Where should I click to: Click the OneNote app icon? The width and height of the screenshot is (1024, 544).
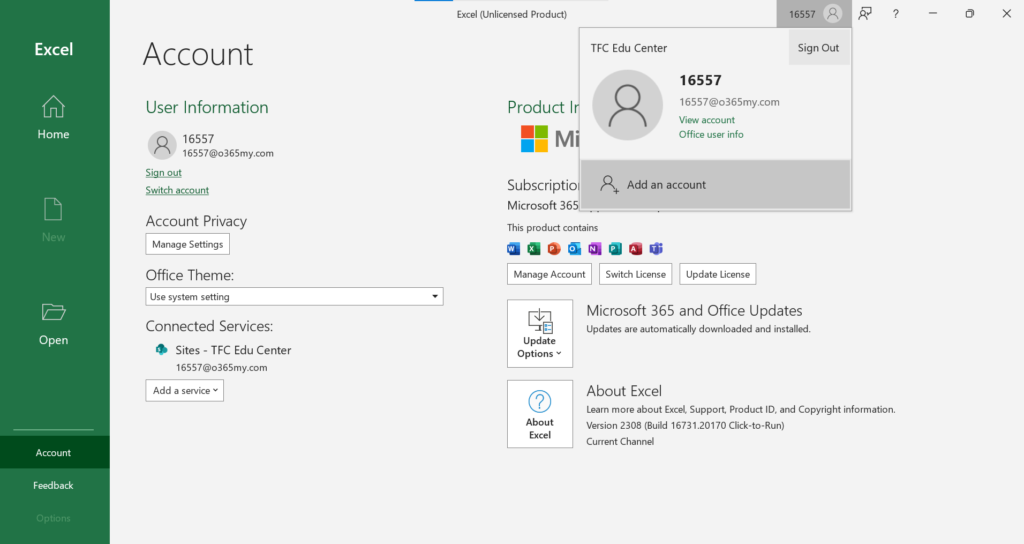pyautogui.click(x=594, y=249)
